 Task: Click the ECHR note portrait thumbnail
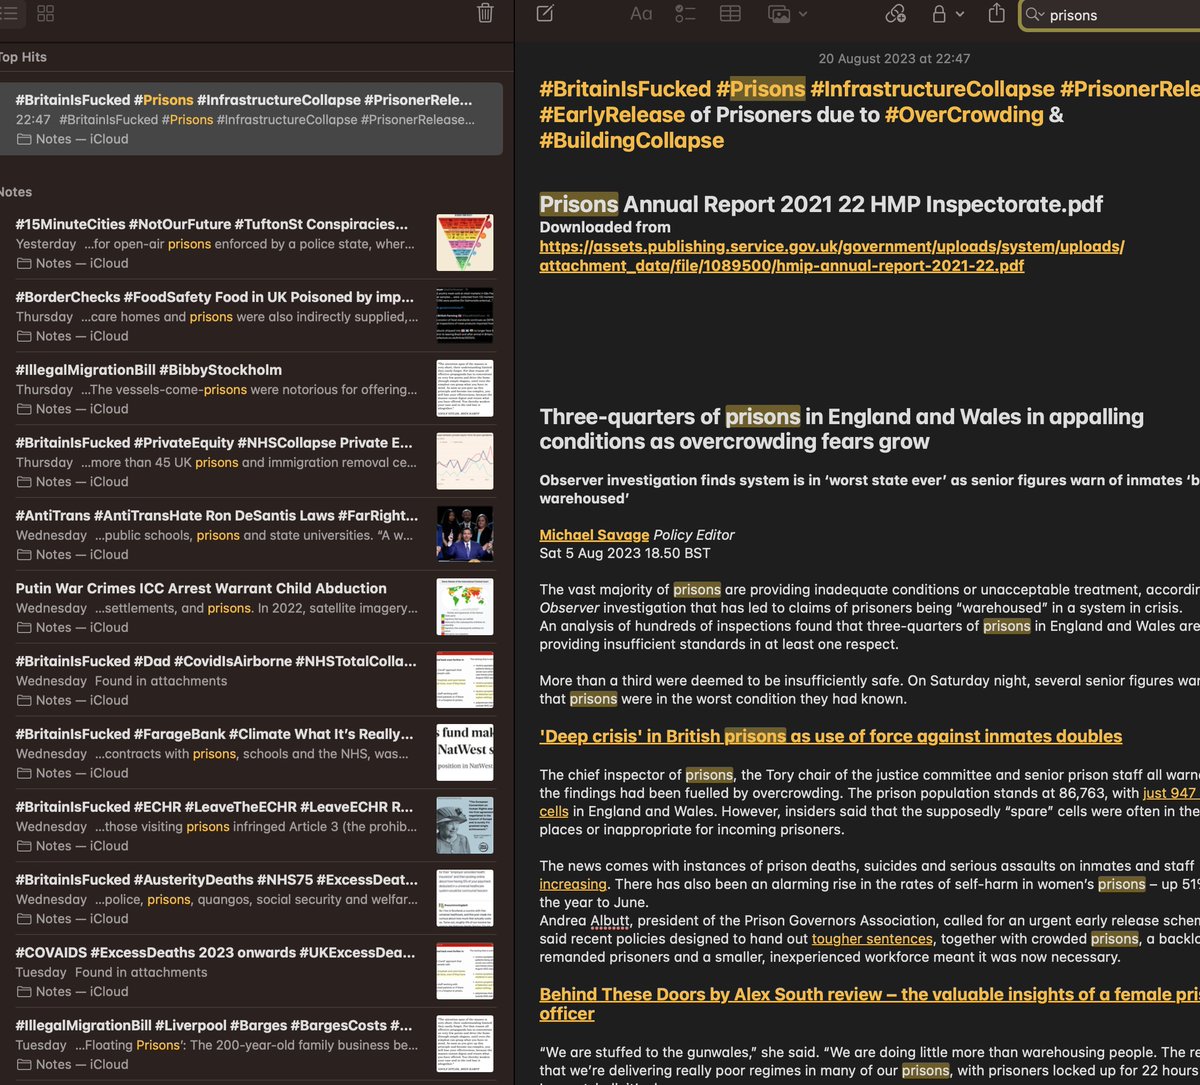point(465,827)
